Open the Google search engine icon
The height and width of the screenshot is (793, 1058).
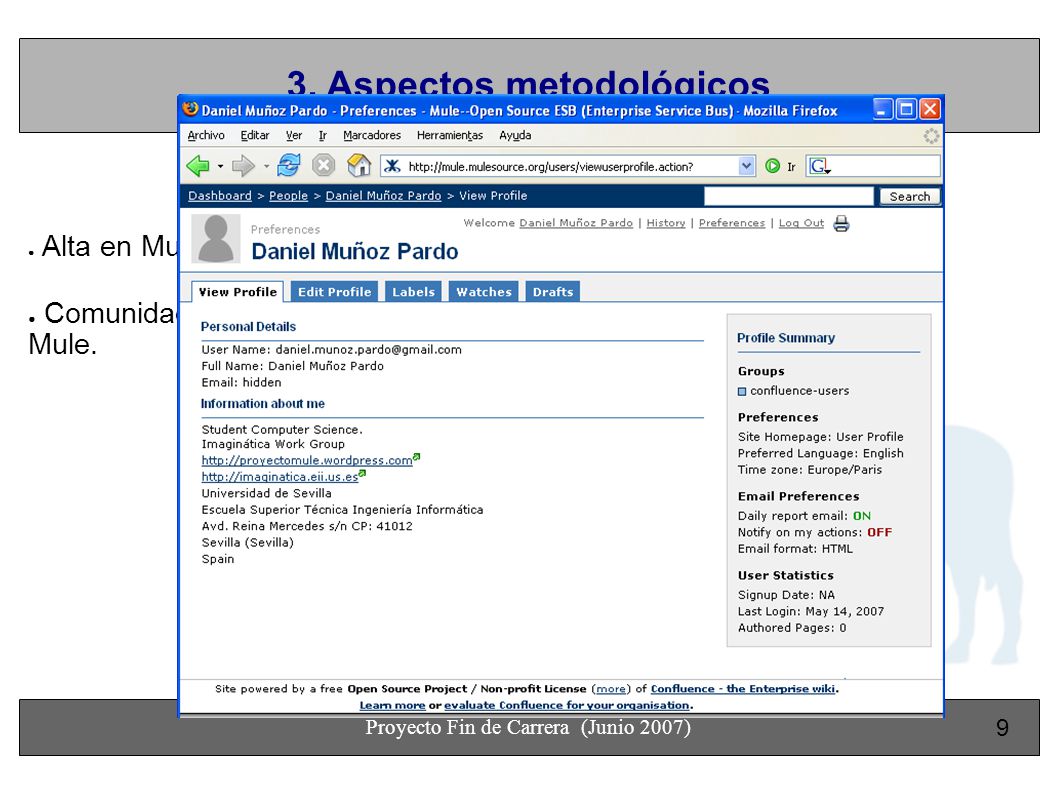(819, 166)
